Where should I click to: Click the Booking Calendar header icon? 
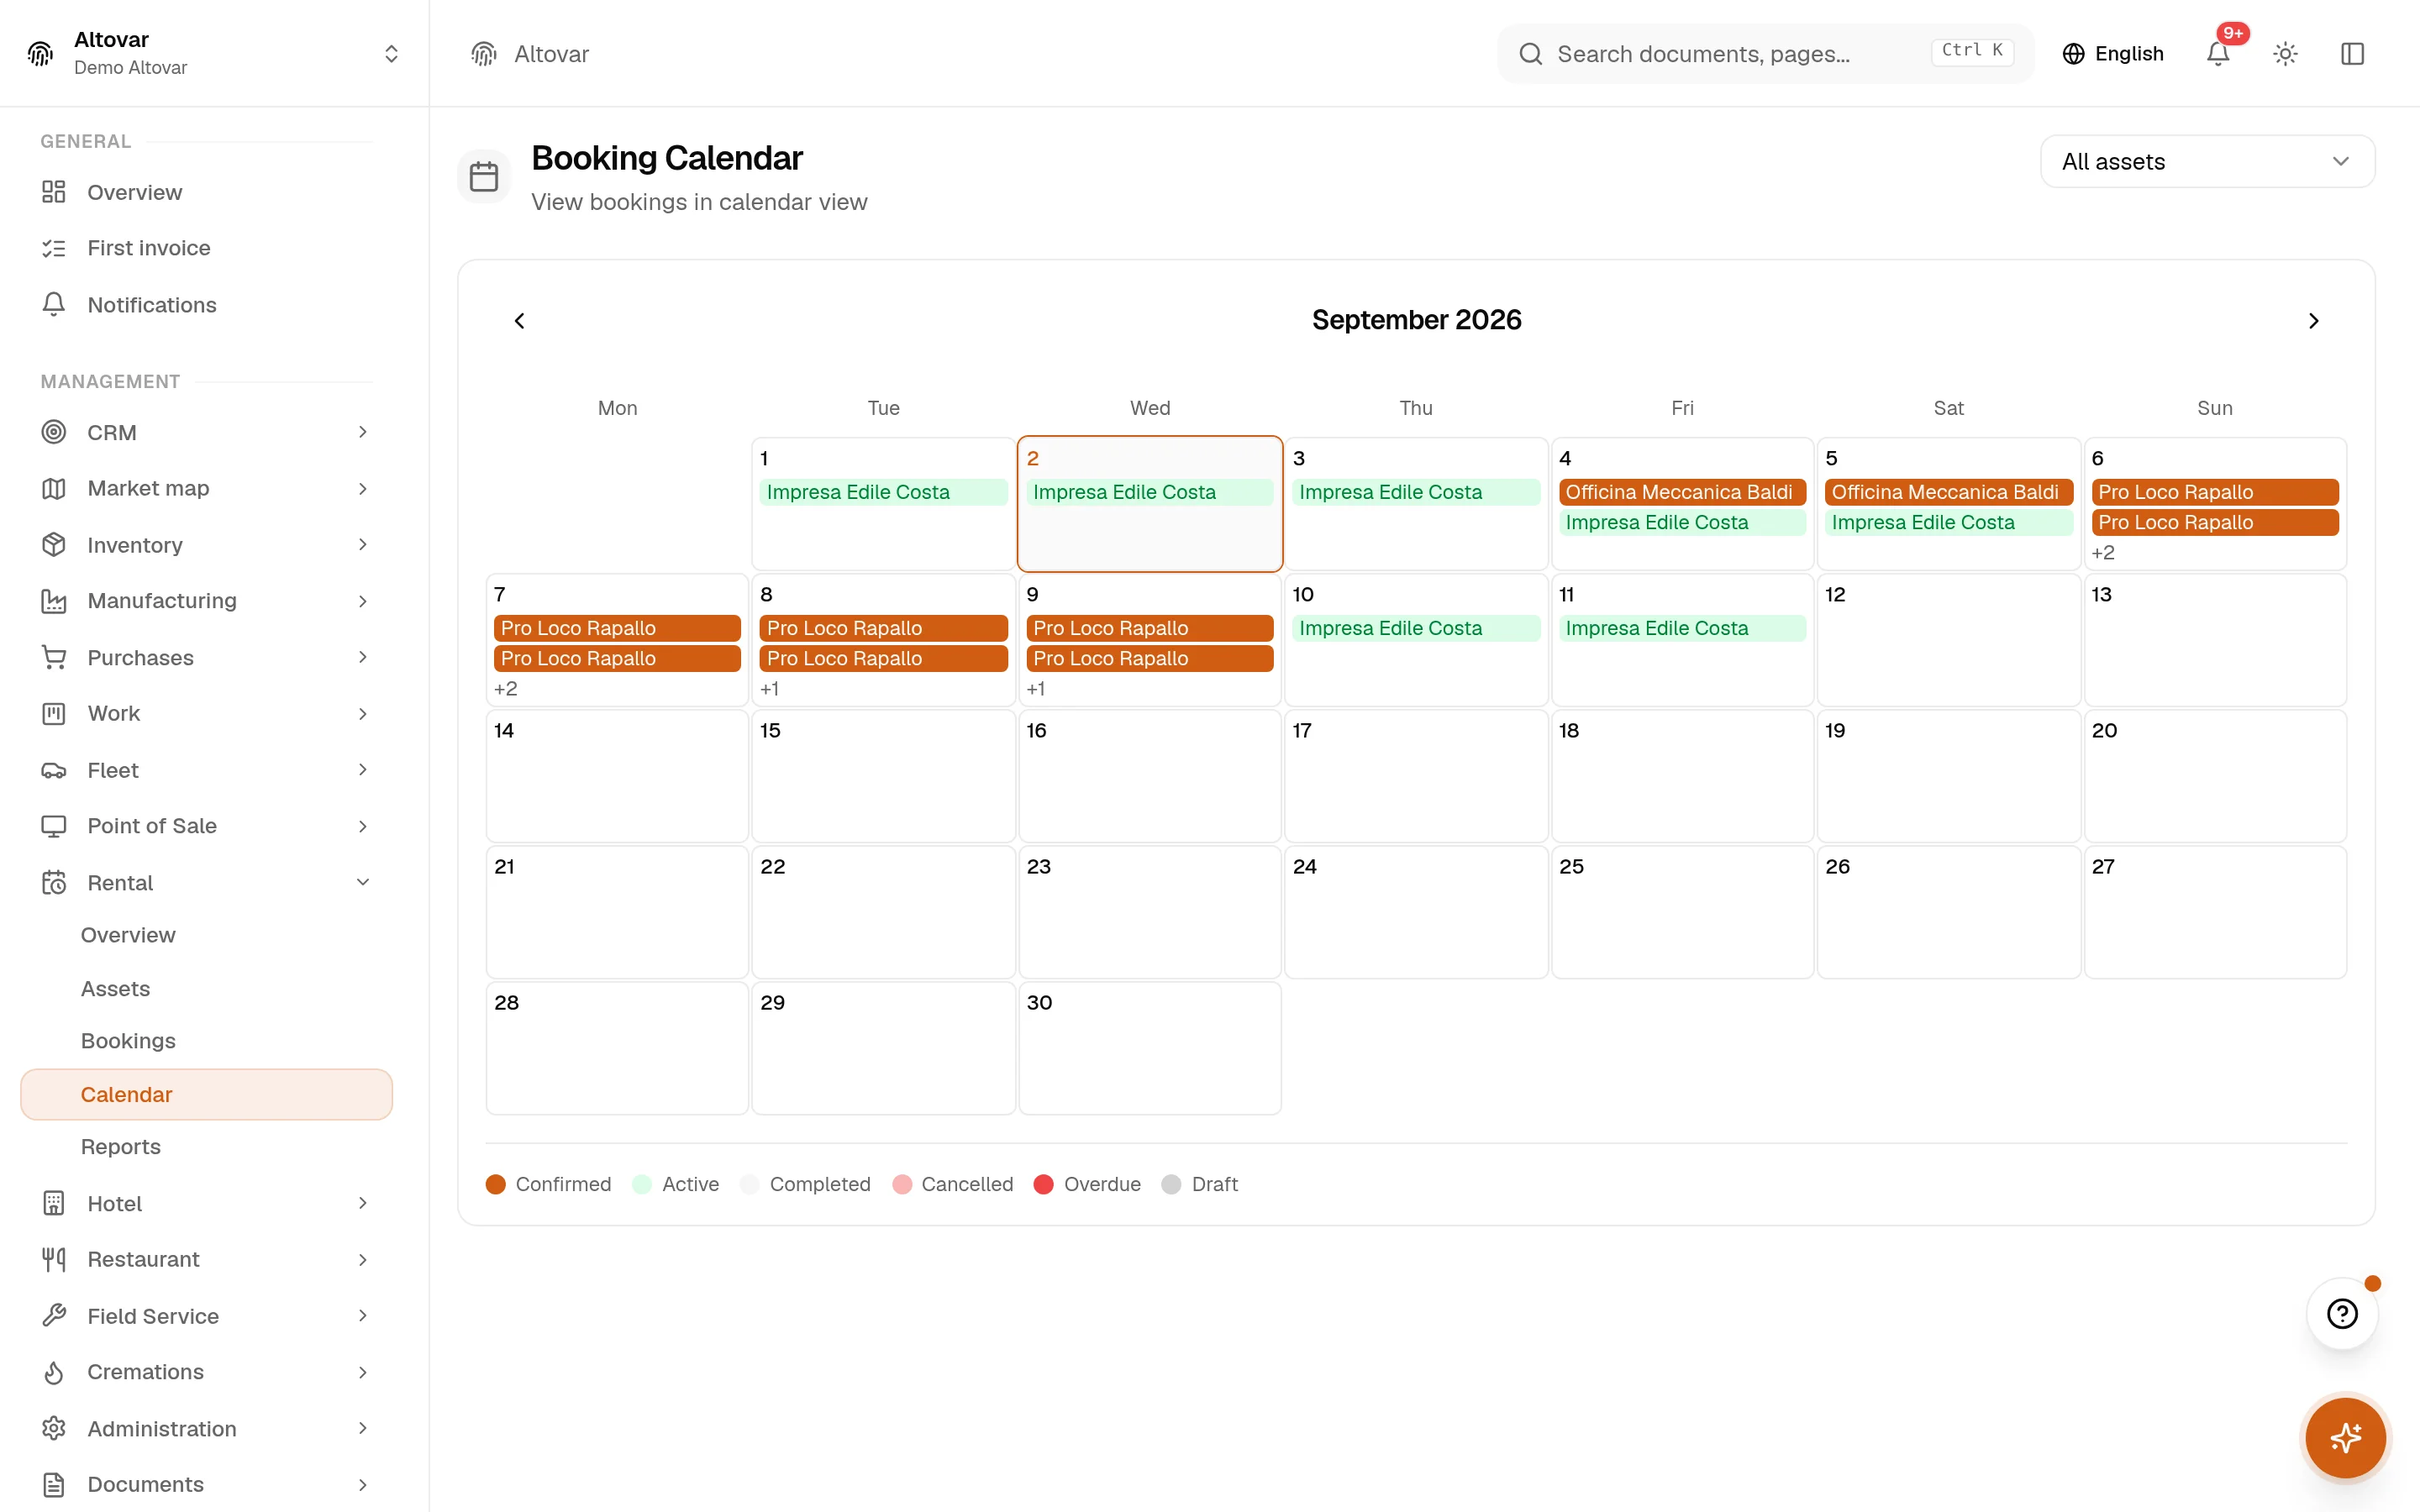pos(484,176)
